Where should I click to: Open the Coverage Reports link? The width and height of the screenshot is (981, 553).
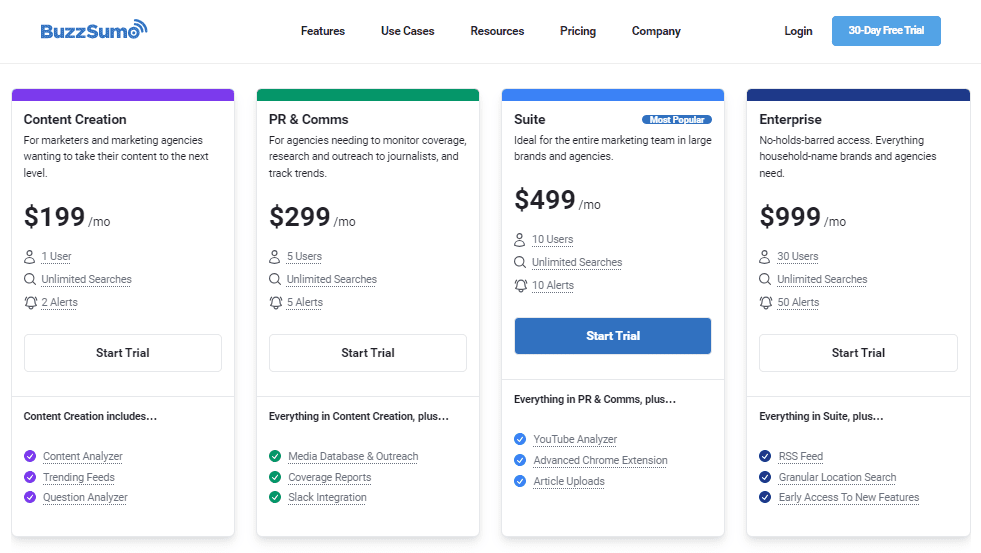coord(330,477)
